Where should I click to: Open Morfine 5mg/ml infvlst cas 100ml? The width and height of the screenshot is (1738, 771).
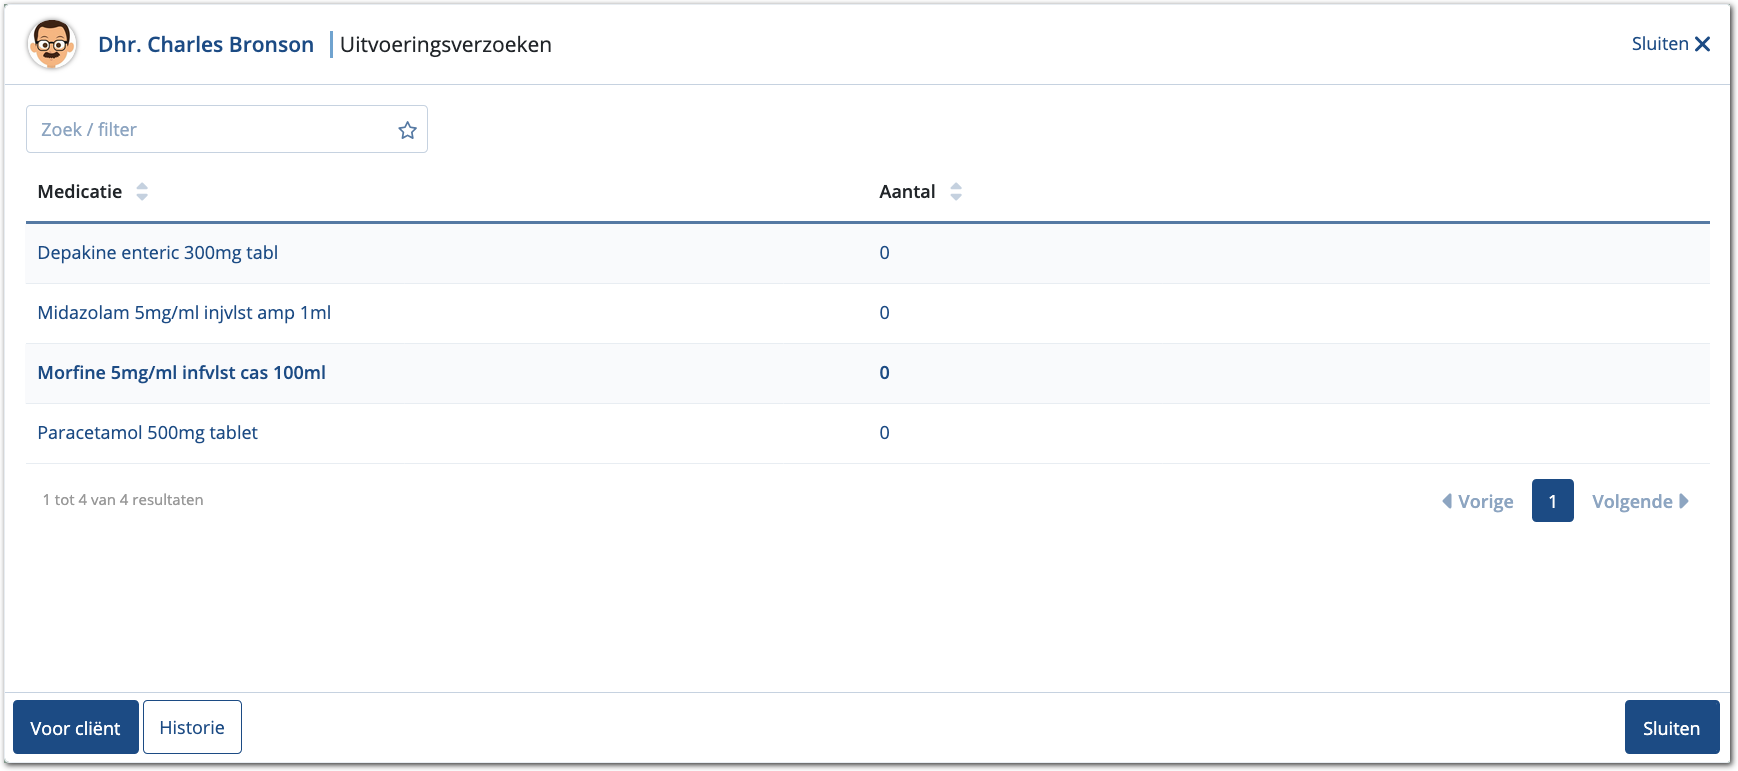click(182, 373)
